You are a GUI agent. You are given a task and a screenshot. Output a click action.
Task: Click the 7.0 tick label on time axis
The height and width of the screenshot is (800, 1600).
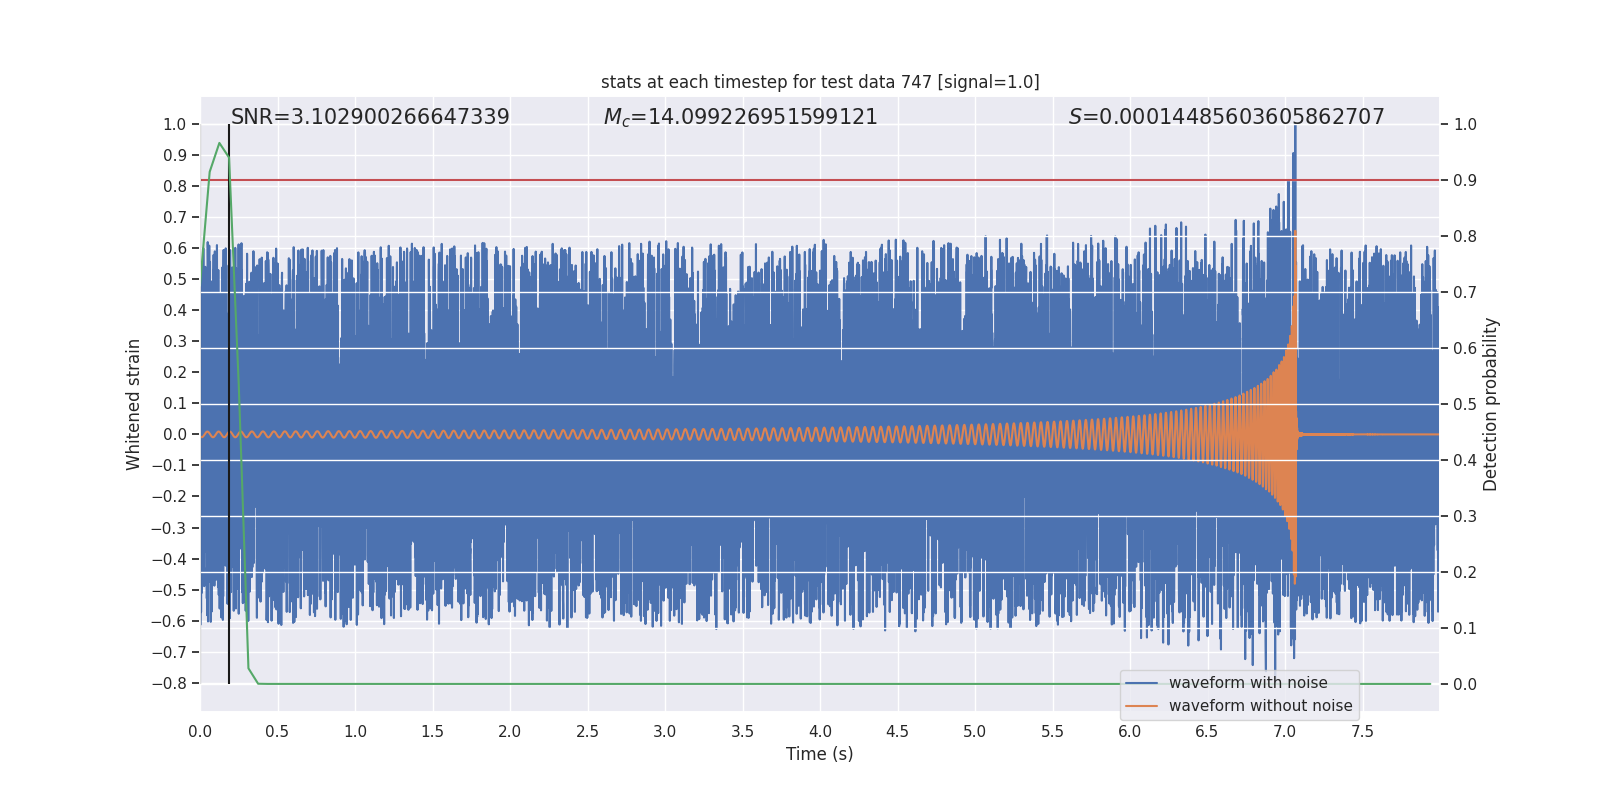point(1284,732)
